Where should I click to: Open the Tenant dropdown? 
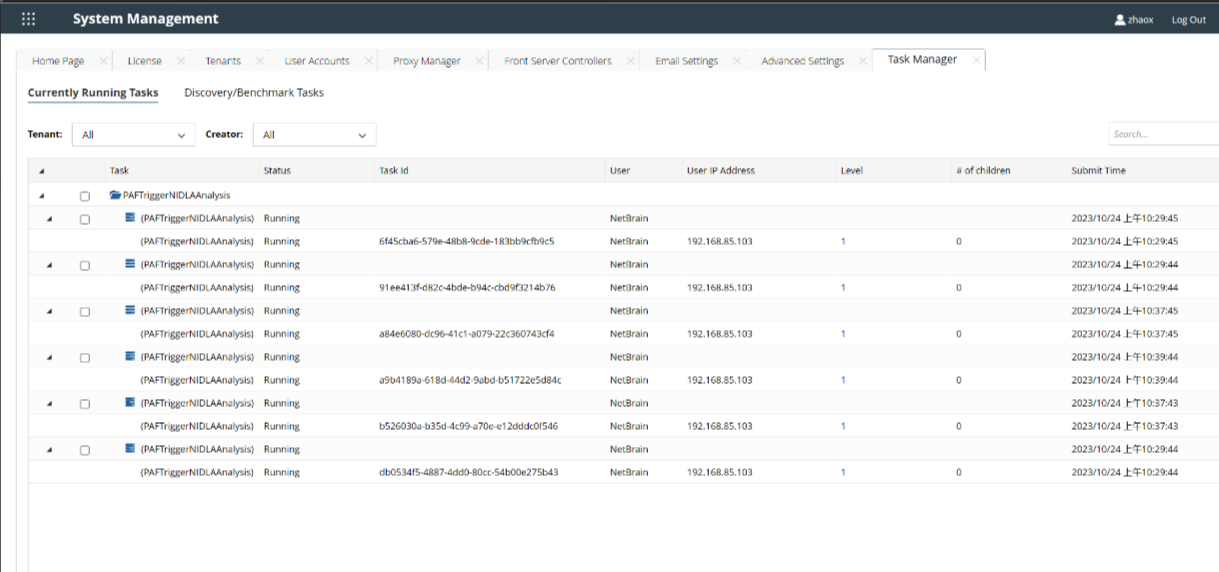133,135
